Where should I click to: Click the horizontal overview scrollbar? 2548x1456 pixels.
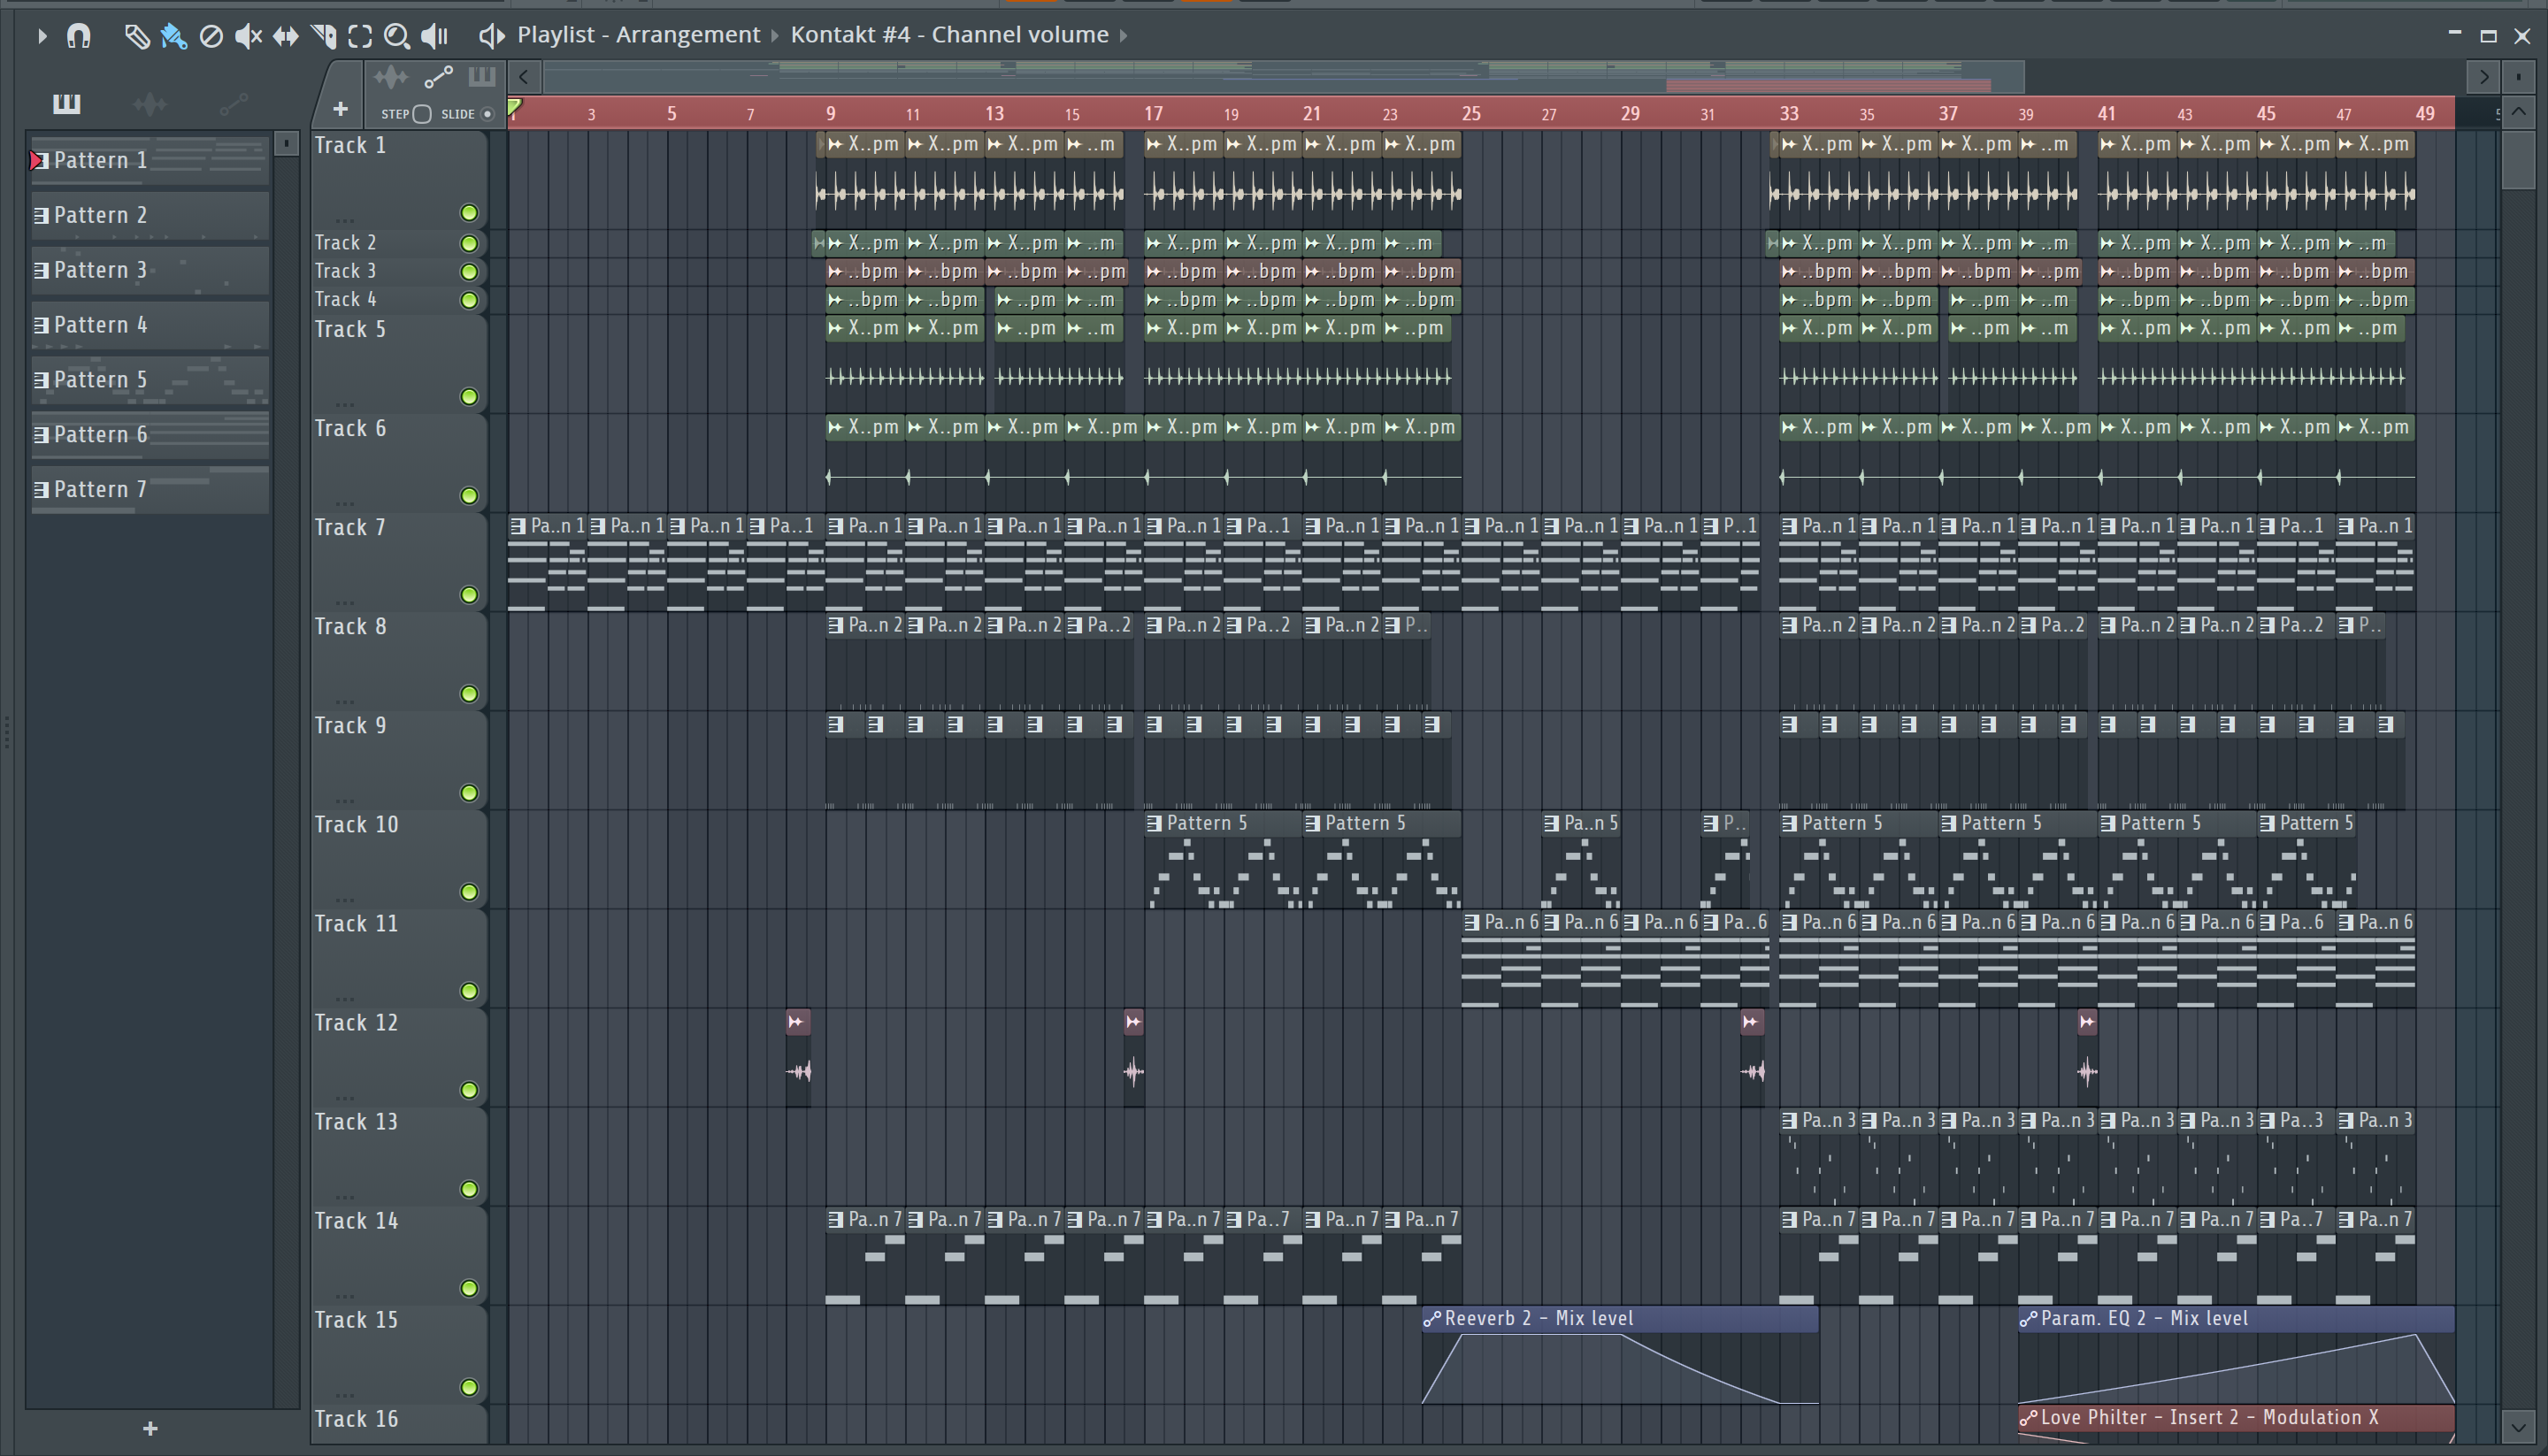(1283, 76)
